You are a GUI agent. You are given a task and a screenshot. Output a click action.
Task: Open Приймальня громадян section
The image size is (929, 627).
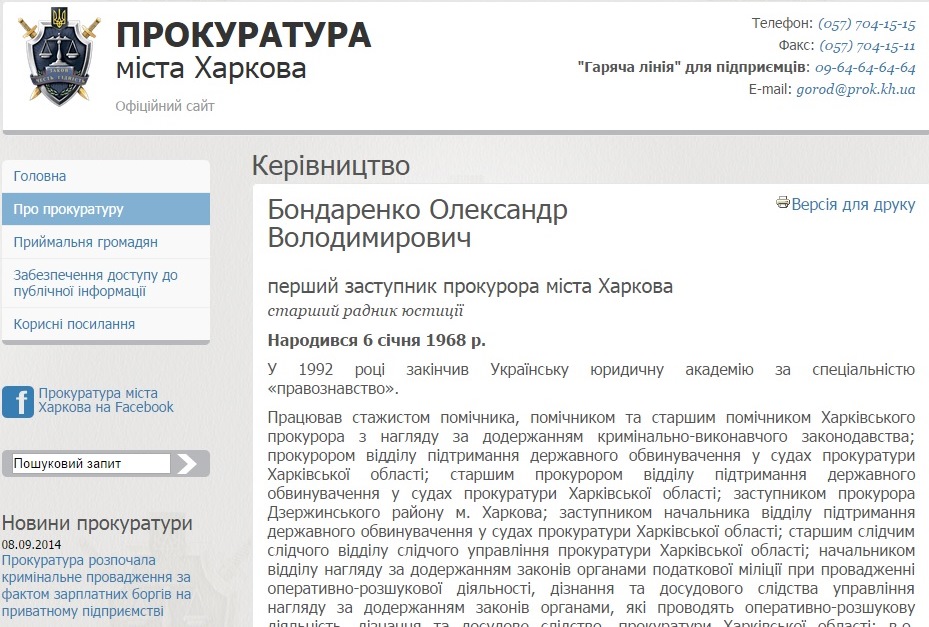(x=86, y=242)
